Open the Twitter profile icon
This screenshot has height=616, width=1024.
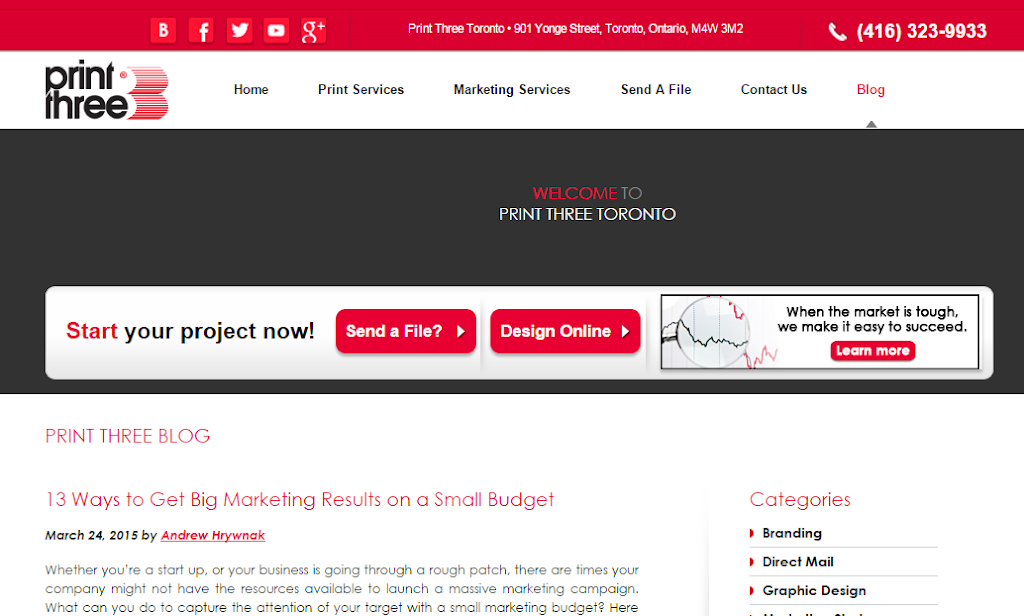click(x=239, y=30)
